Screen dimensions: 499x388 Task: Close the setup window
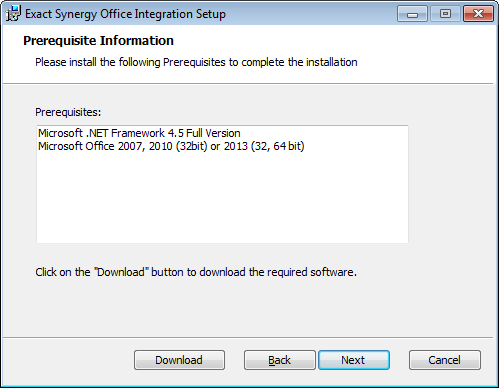click(x=478, y=14)
